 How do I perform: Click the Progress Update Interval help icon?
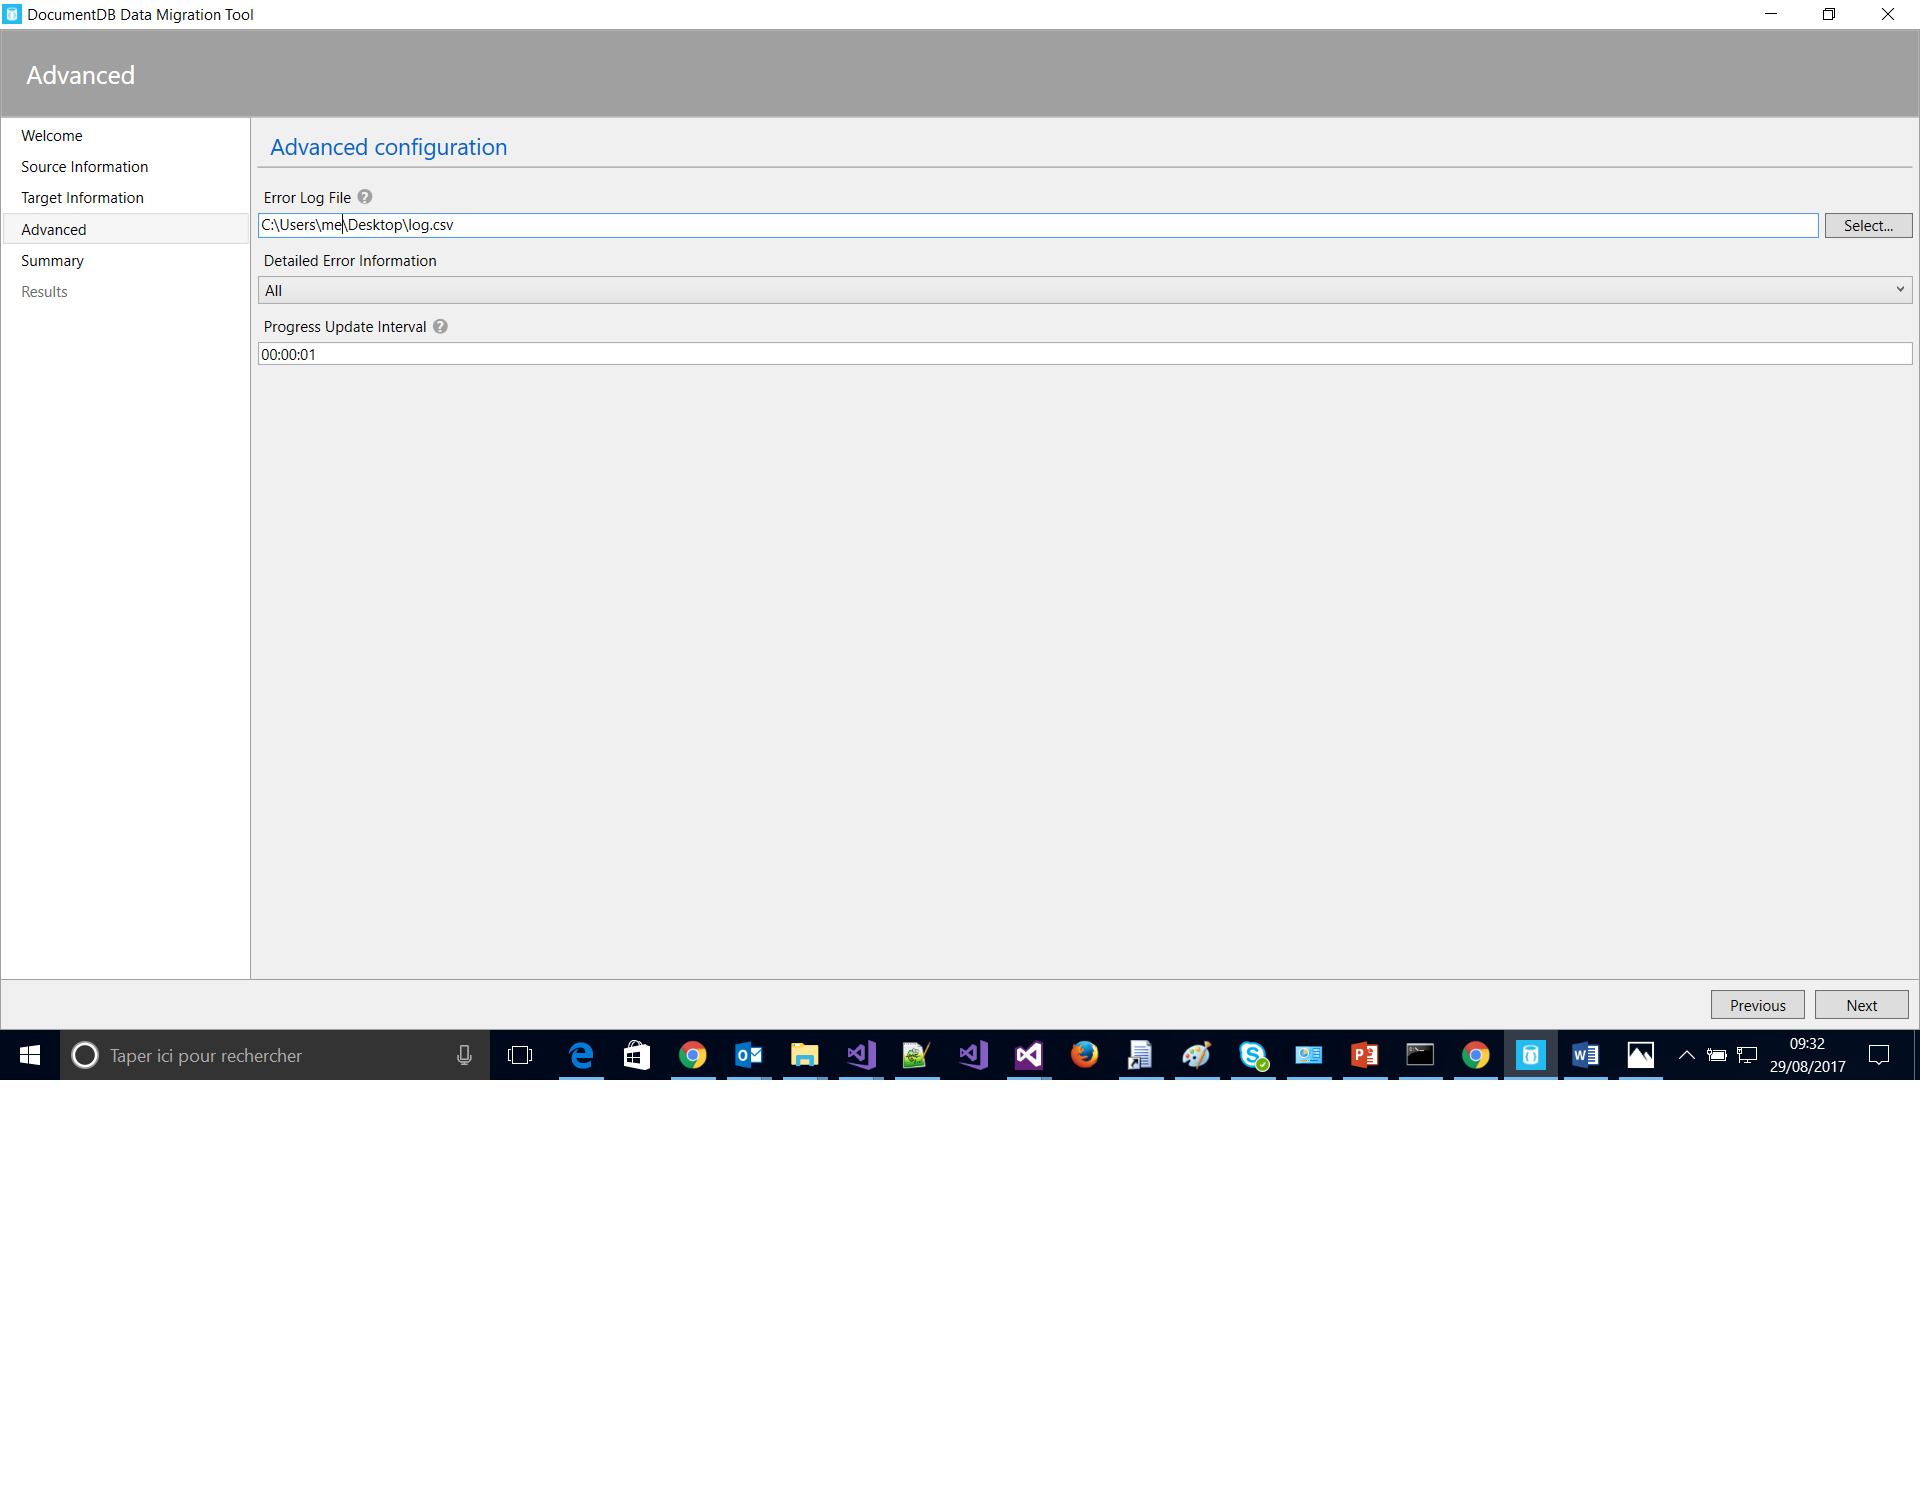[440, 326]
